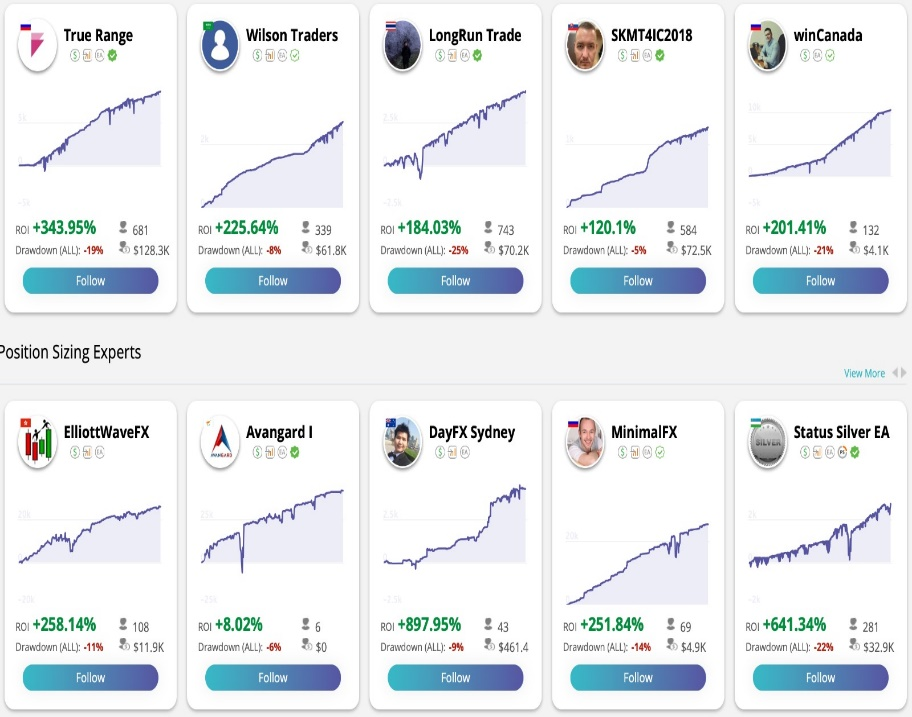
Task: Click the funds icon beside $61.8K
Action: point(305,248)
